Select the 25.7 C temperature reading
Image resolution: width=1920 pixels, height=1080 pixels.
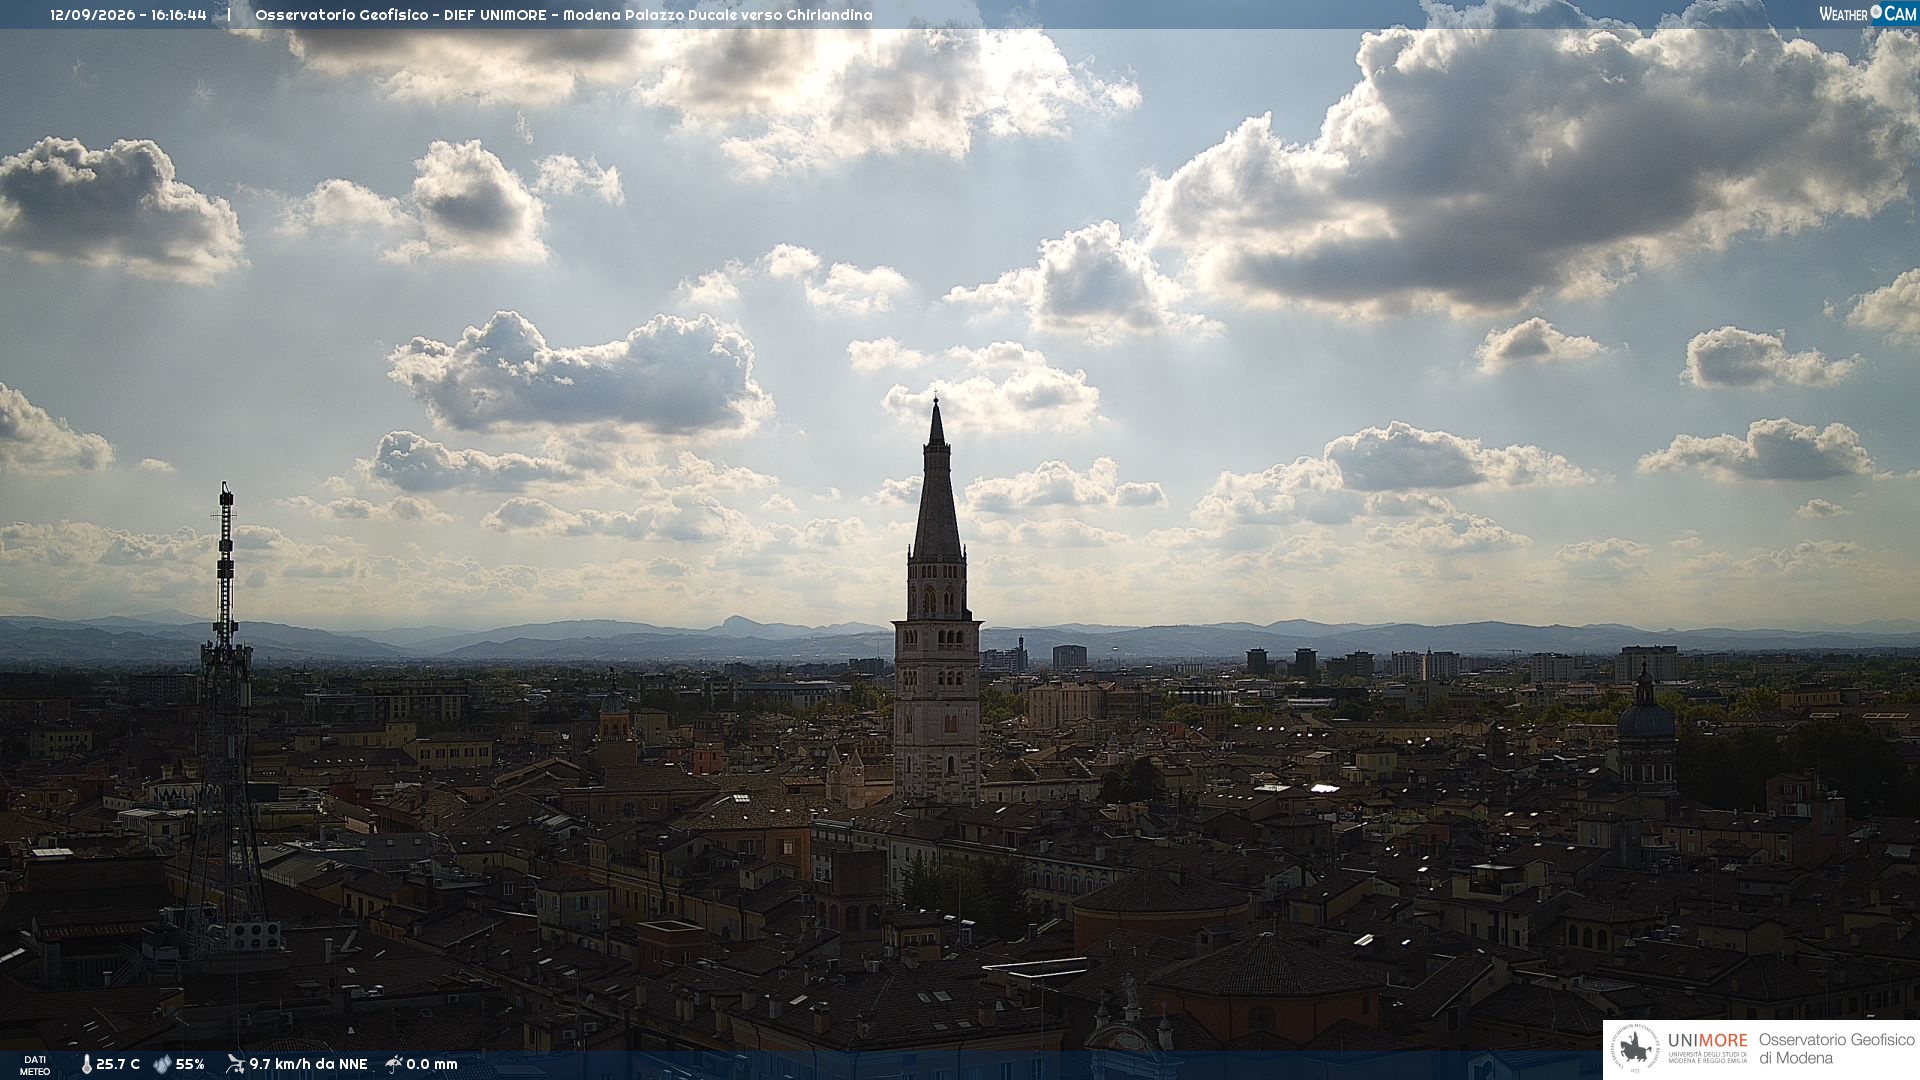coord(118,1065)
